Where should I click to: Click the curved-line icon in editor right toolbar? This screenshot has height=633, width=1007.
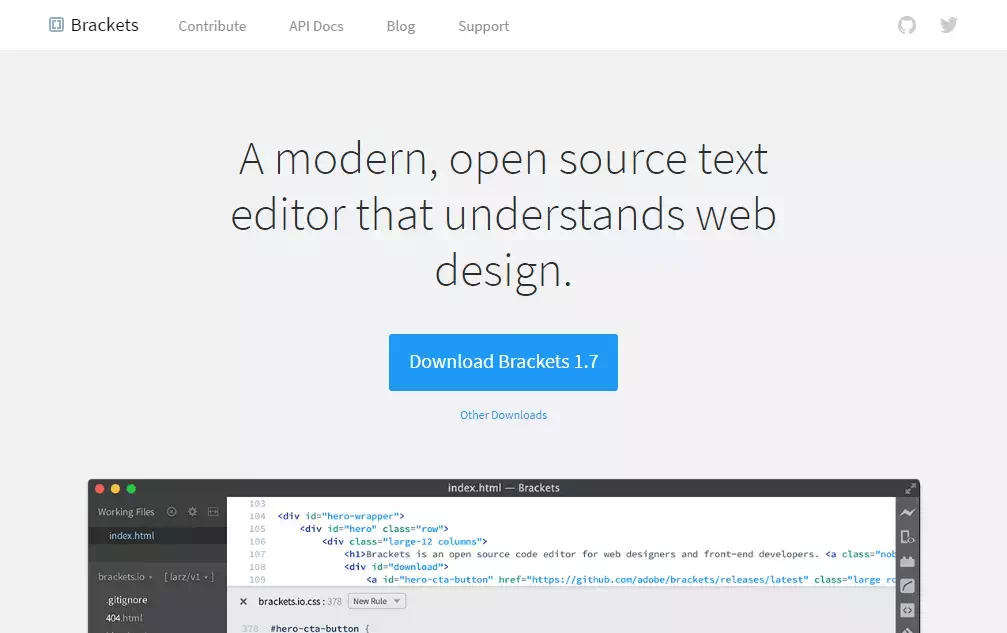click(x=907, y=585)
